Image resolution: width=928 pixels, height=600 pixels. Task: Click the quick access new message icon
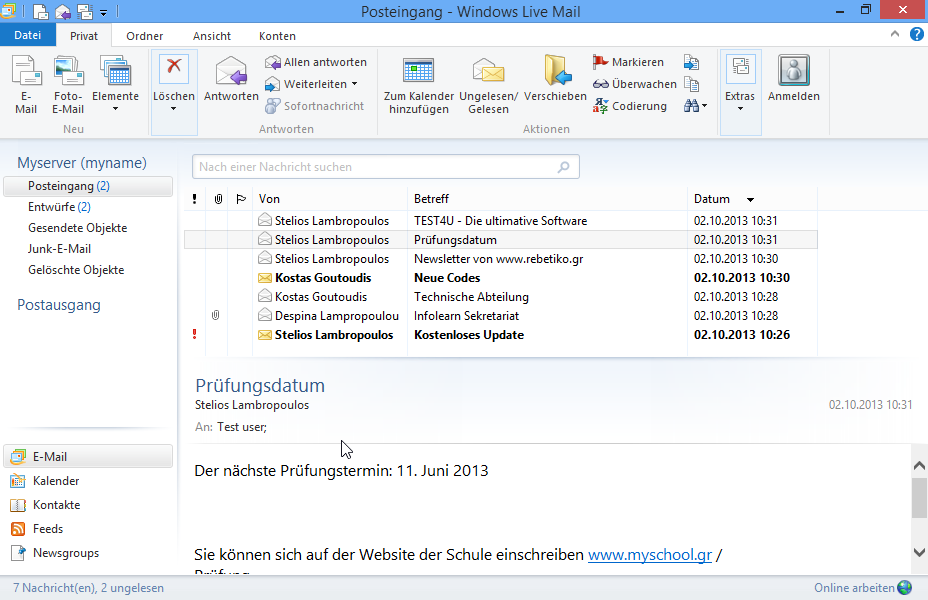coord(40,12)
